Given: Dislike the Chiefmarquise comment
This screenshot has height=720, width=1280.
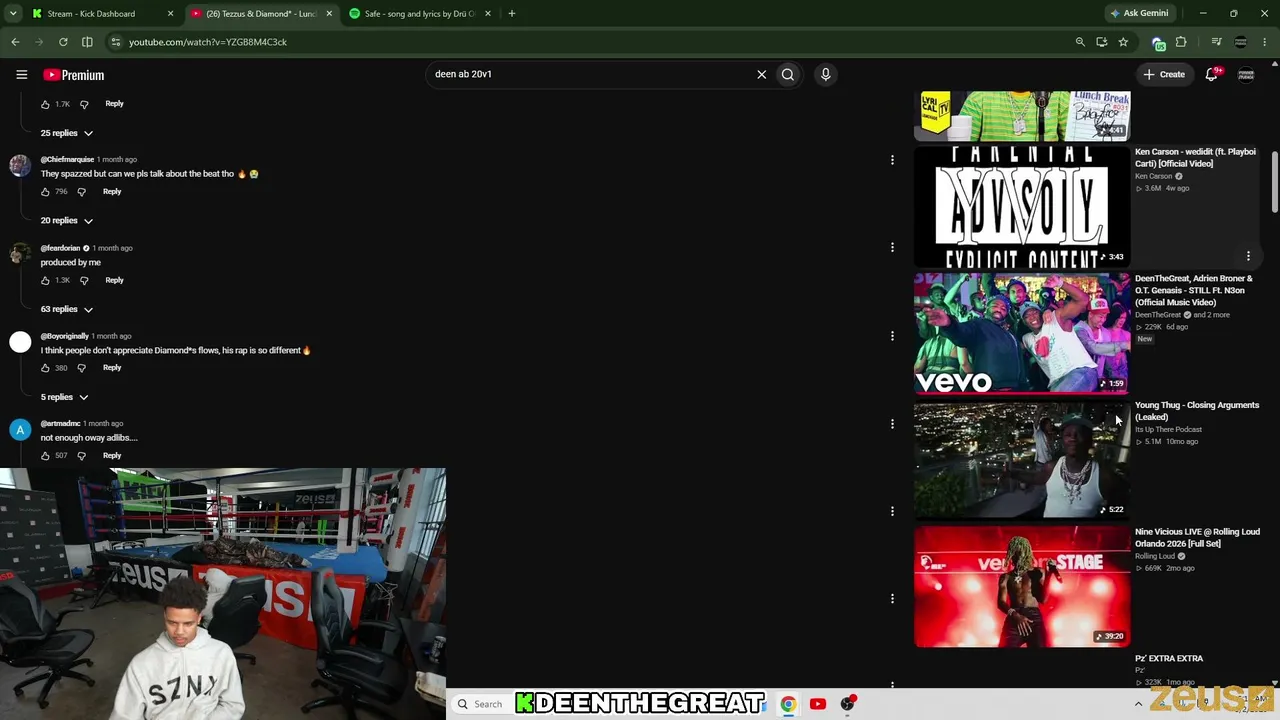Looking at the screenshot, I should point(82,192).
